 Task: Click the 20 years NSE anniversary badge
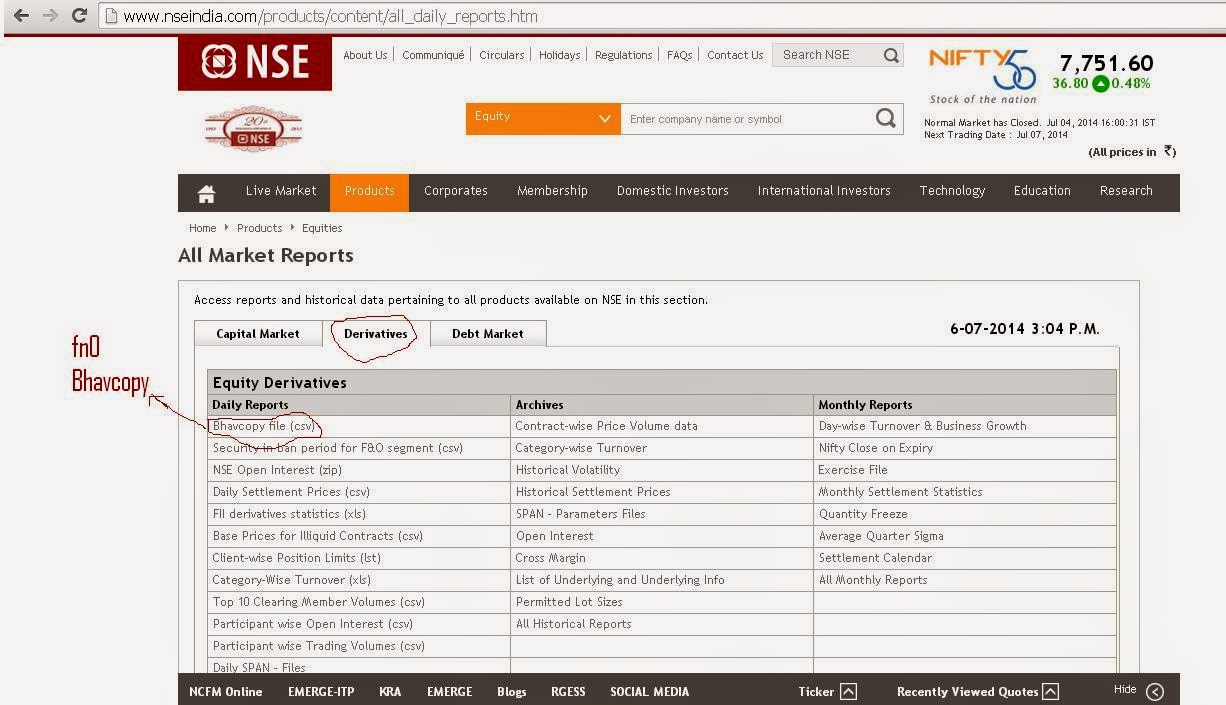pyautogui.click(x=253, y=129)
